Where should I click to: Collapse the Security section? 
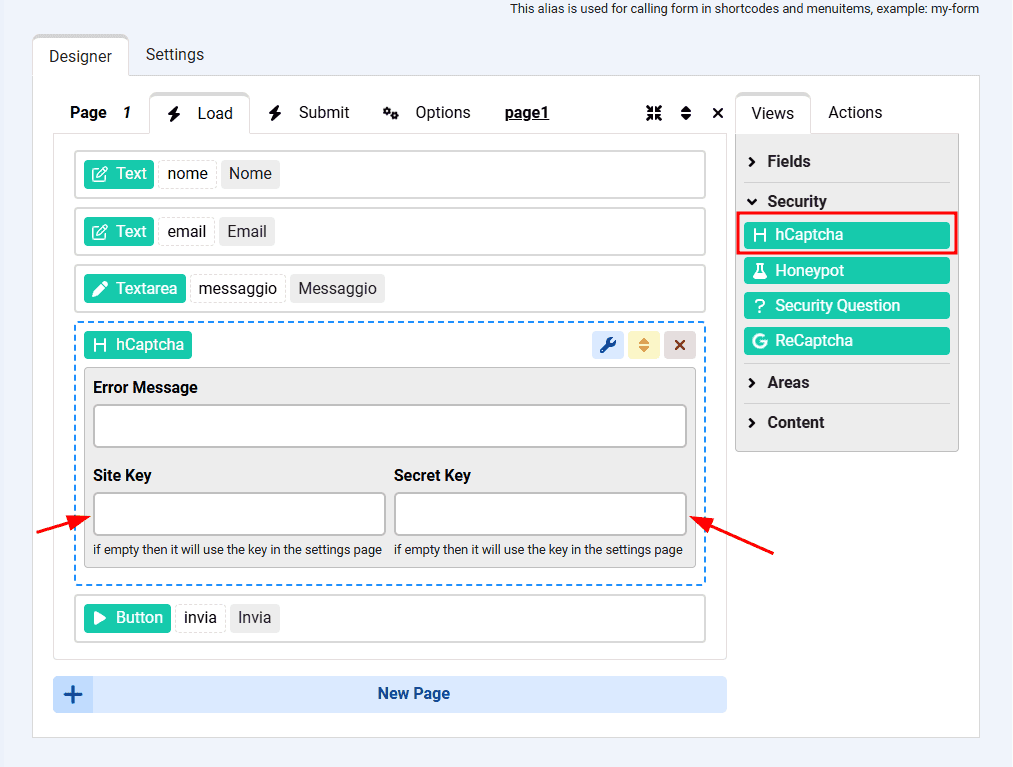(796, 202)
